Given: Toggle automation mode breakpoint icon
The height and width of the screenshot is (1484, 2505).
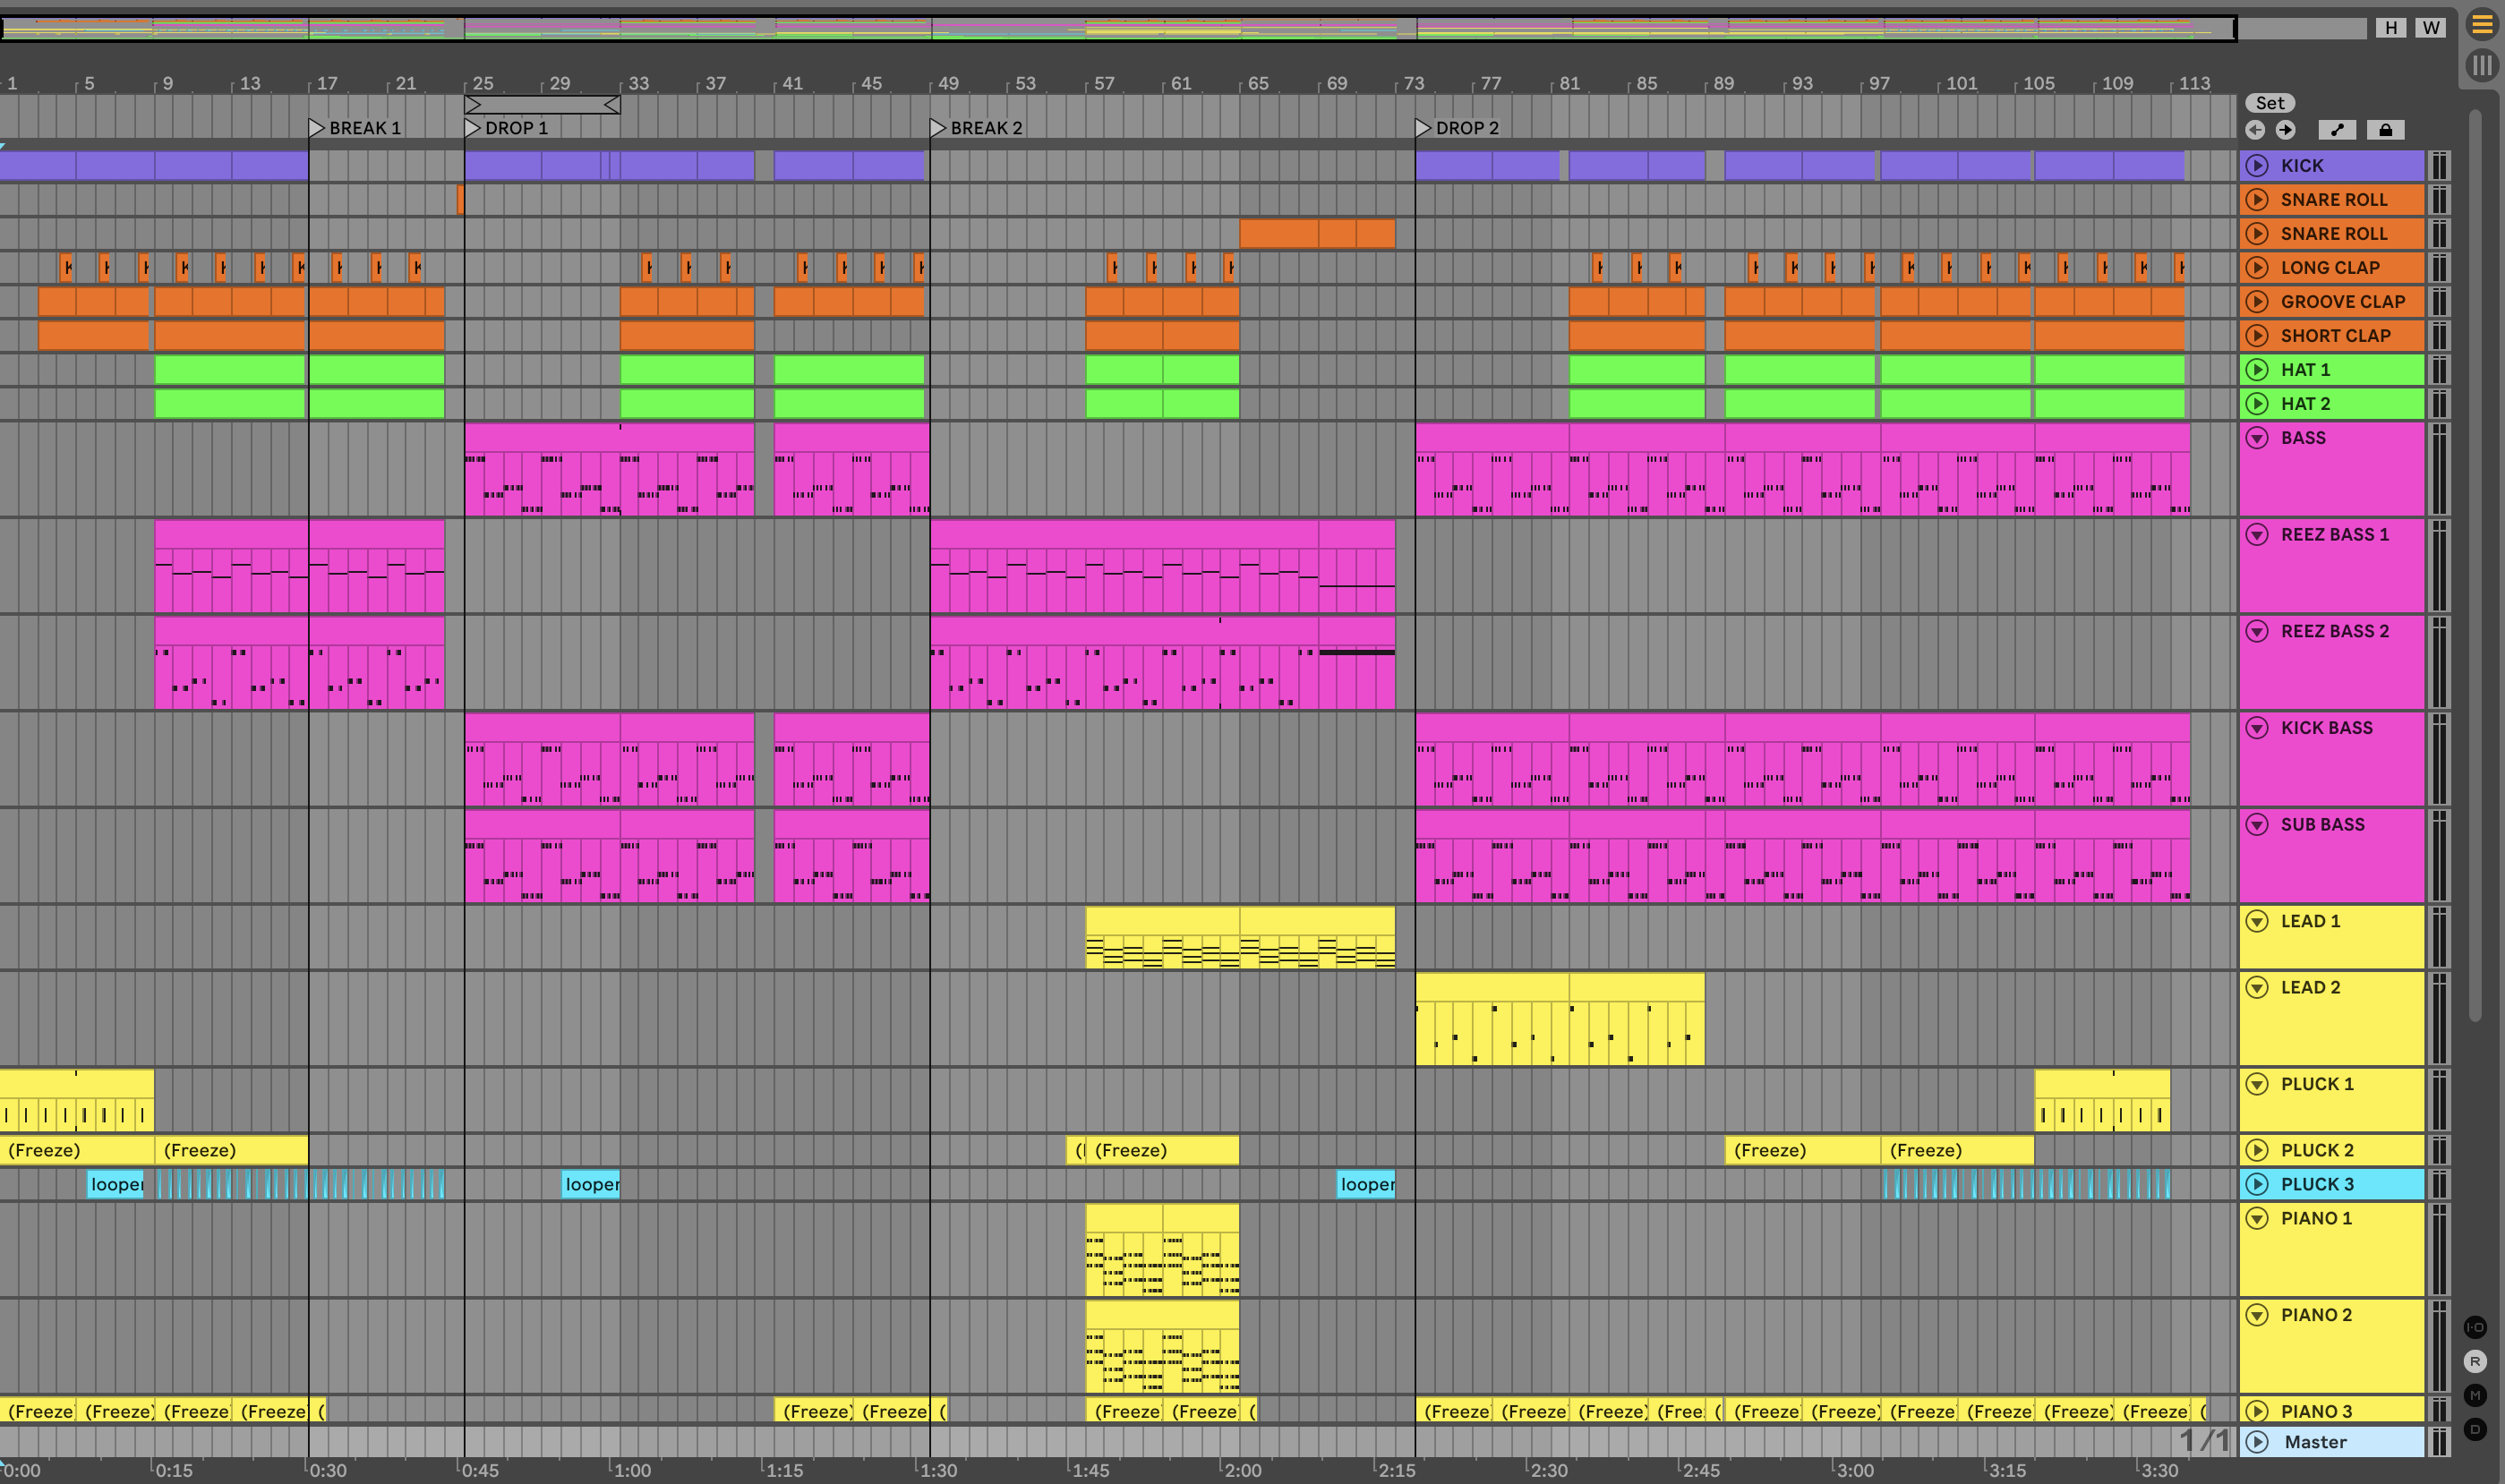Looking at the screenshot, I should tap(2337, 130).
